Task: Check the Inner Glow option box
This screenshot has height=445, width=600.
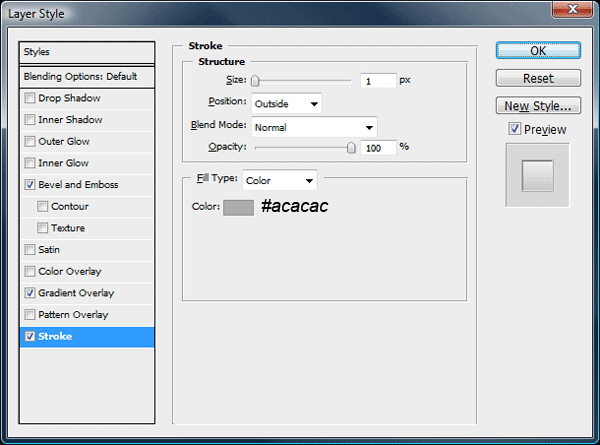Action: click(29, 163)
